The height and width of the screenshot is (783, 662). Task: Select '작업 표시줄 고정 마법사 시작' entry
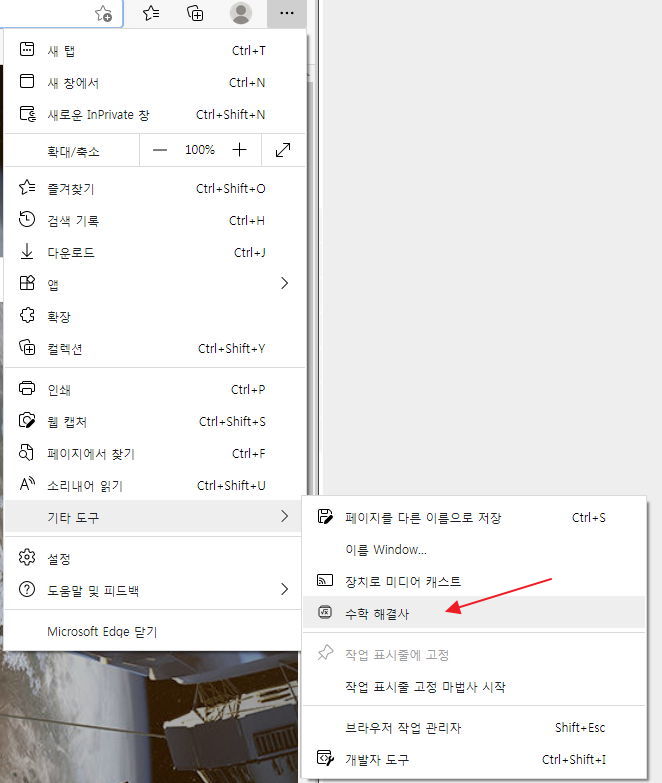point(474,687)
